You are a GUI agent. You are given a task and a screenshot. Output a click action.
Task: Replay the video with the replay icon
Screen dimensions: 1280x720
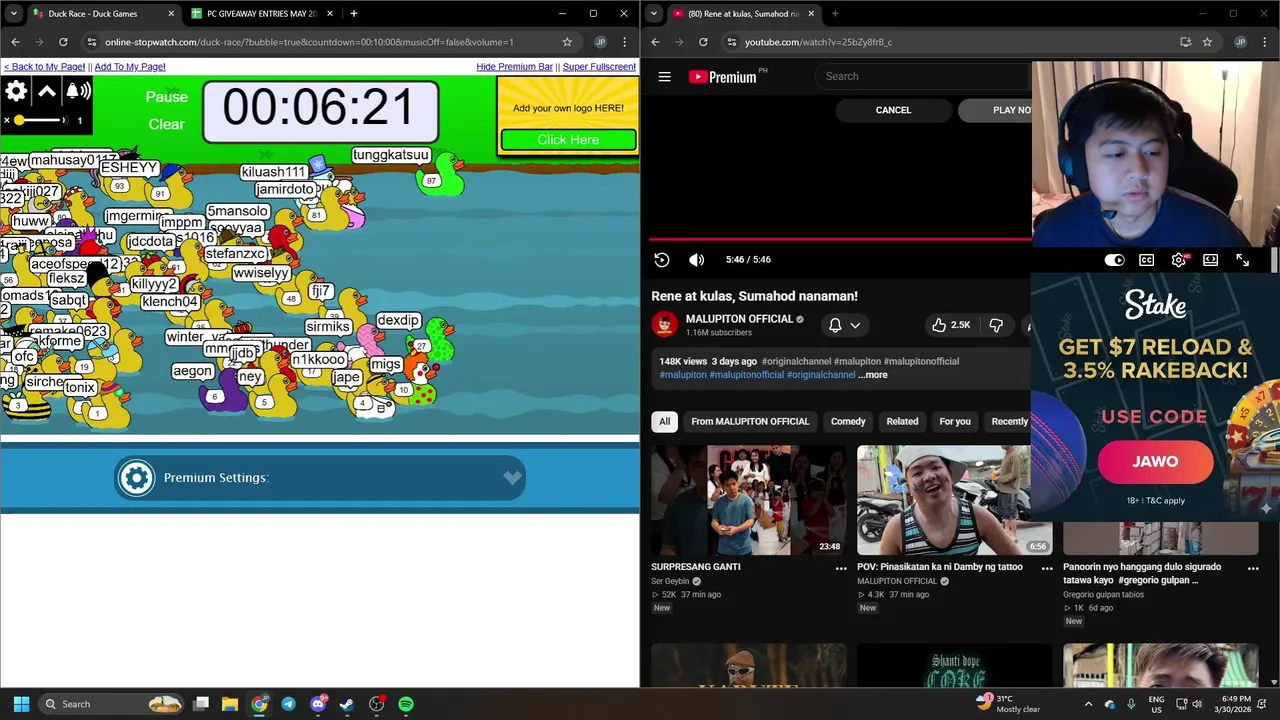(x=662, y=259)
